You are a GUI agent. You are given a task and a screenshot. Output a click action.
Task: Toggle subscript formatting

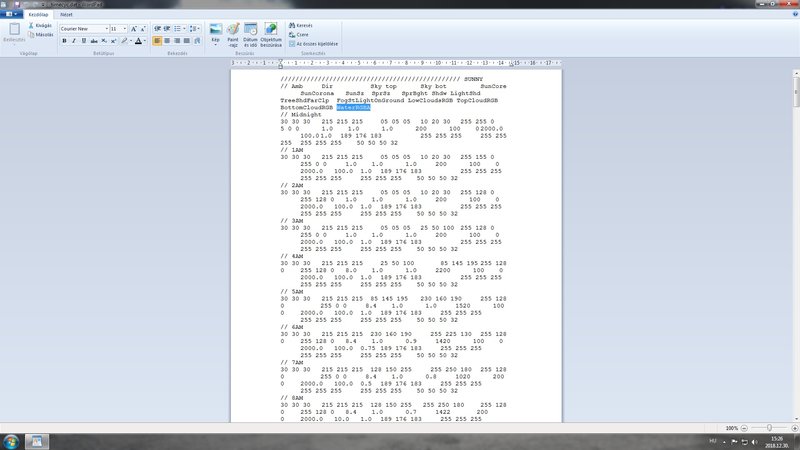tap(104, 41)
